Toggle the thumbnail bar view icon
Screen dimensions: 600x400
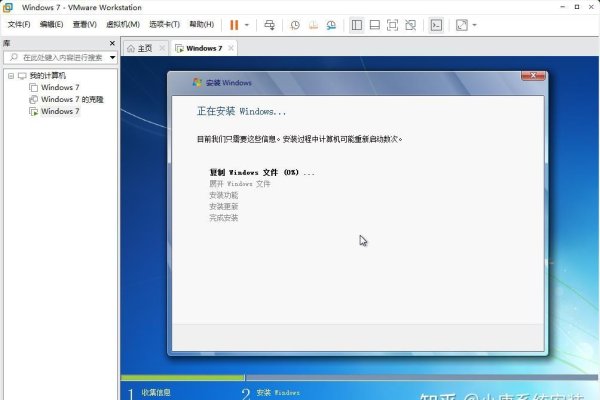pyautogui.click(x=374, y=24)
